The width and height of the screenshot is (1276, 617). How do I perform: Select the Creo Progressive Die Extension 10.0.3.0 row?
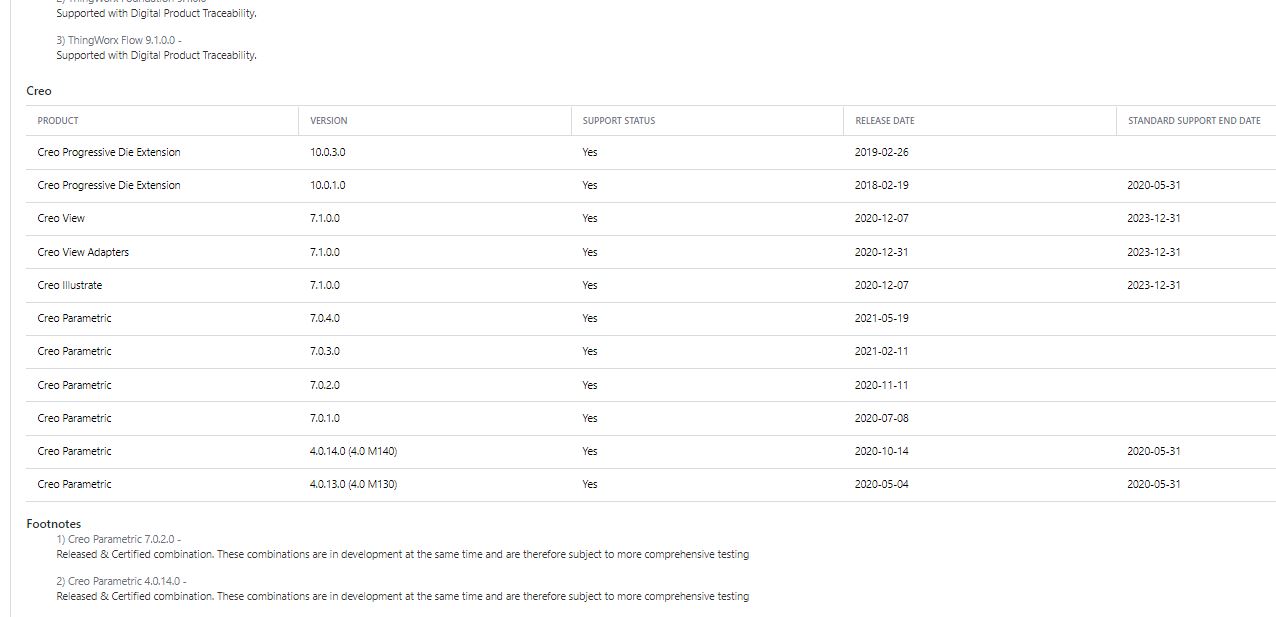pyautogui.click(x=108, y=152)
